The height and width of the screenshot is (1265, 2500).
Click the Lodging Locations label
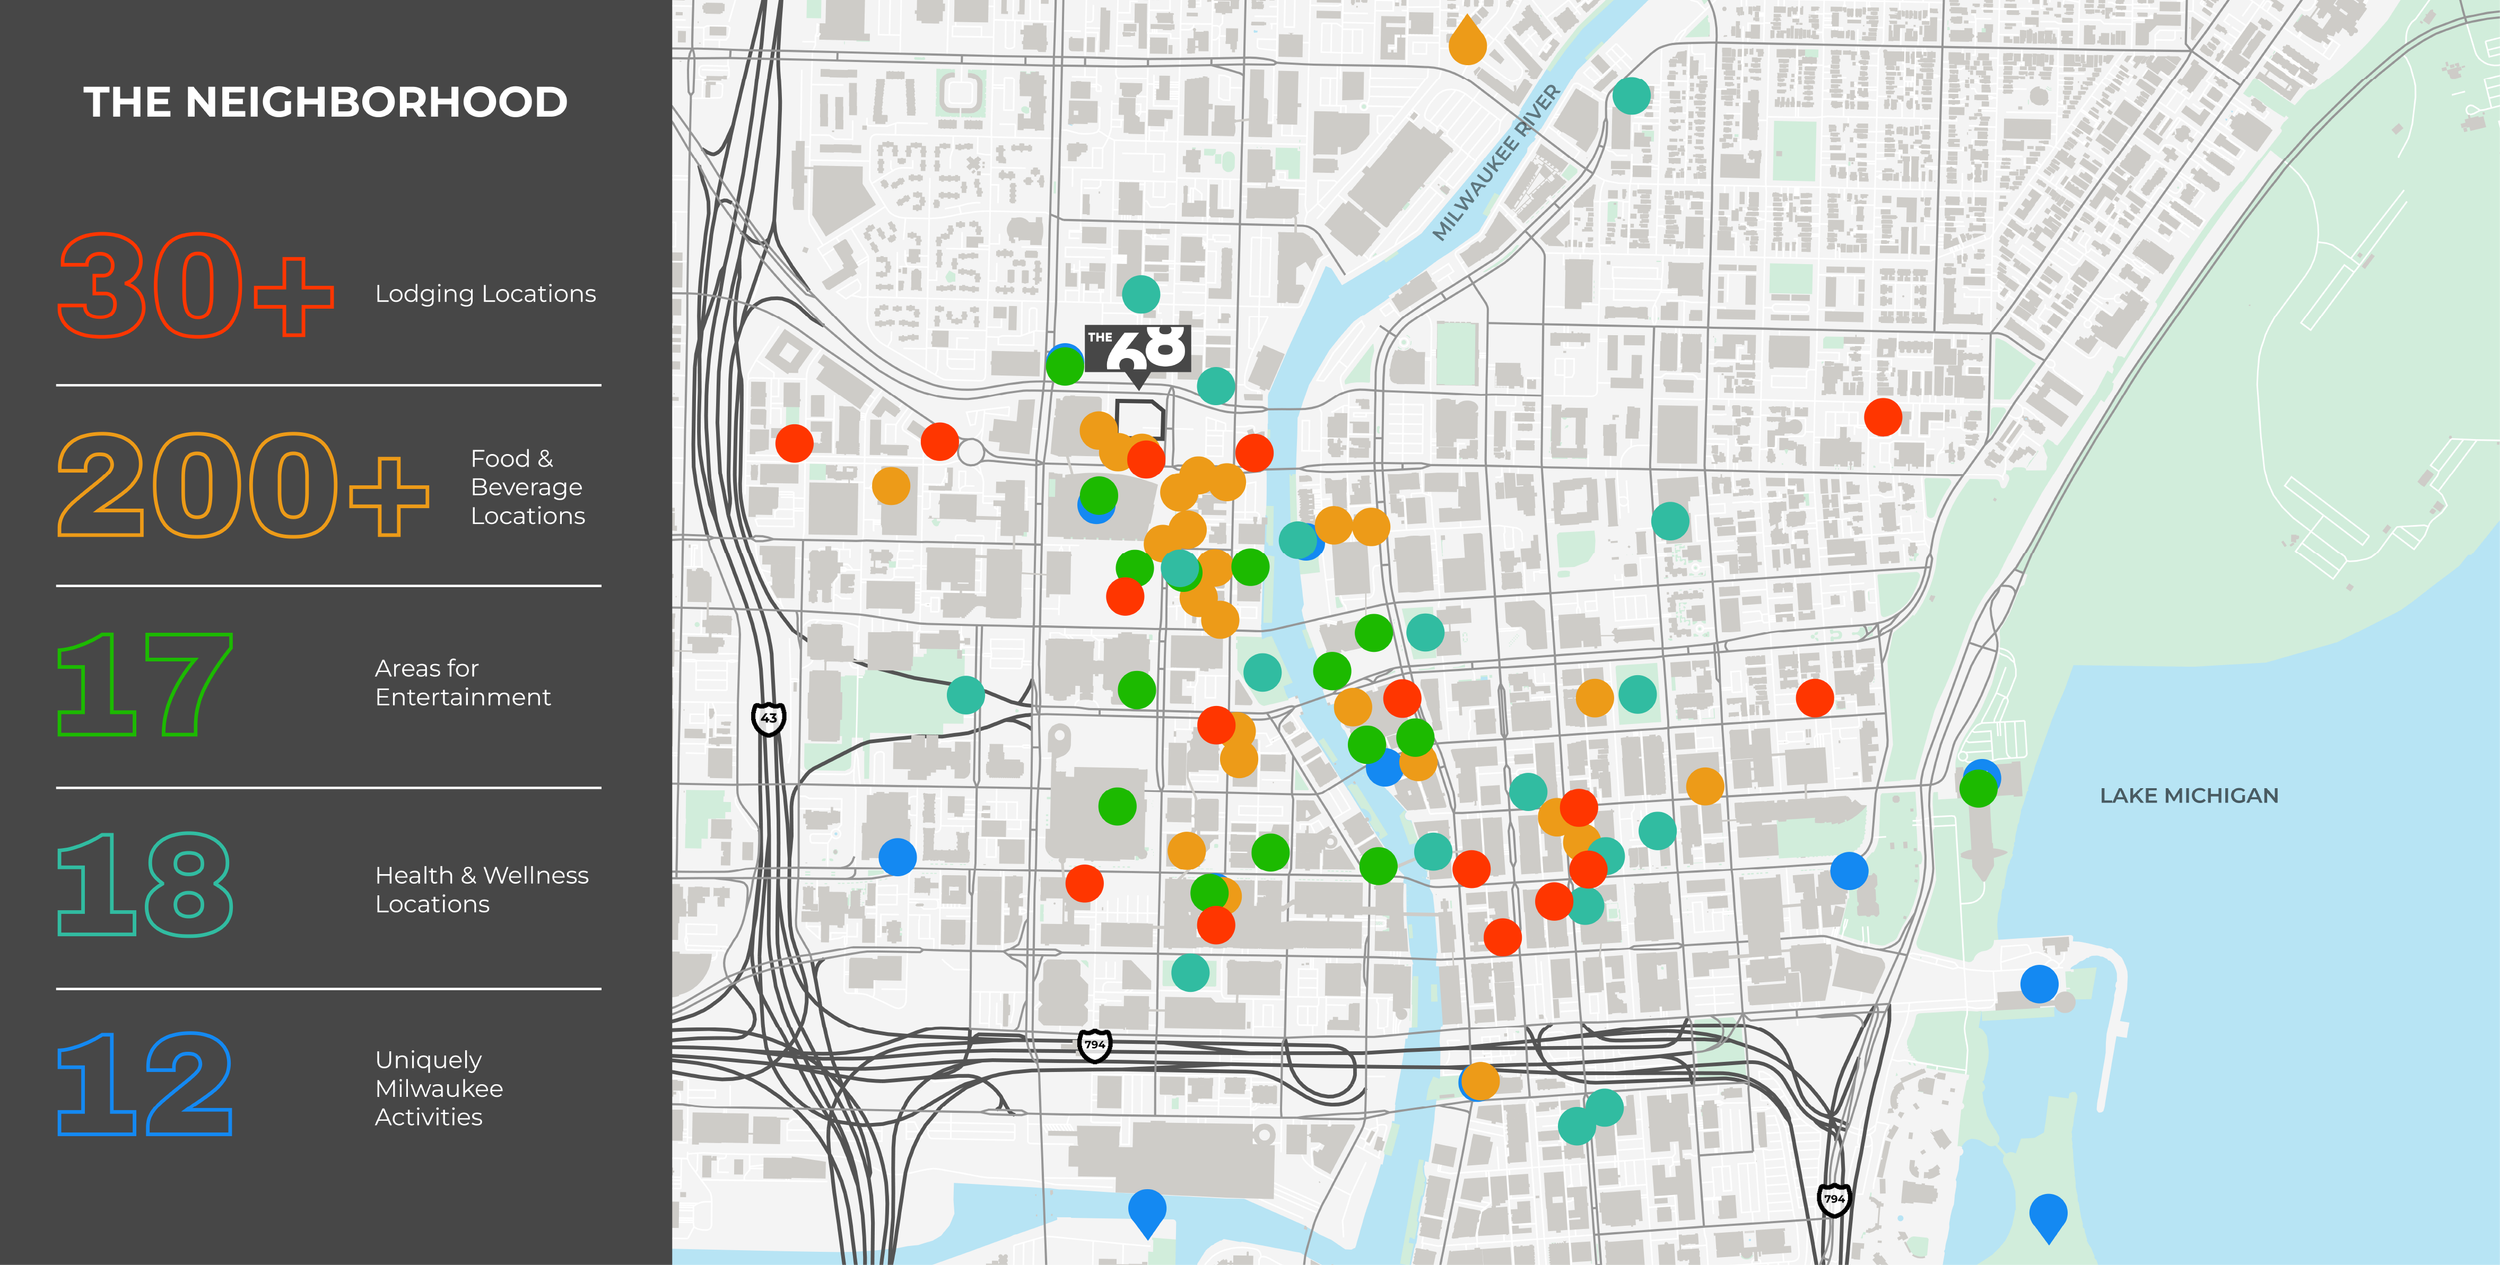click(485, 294)
